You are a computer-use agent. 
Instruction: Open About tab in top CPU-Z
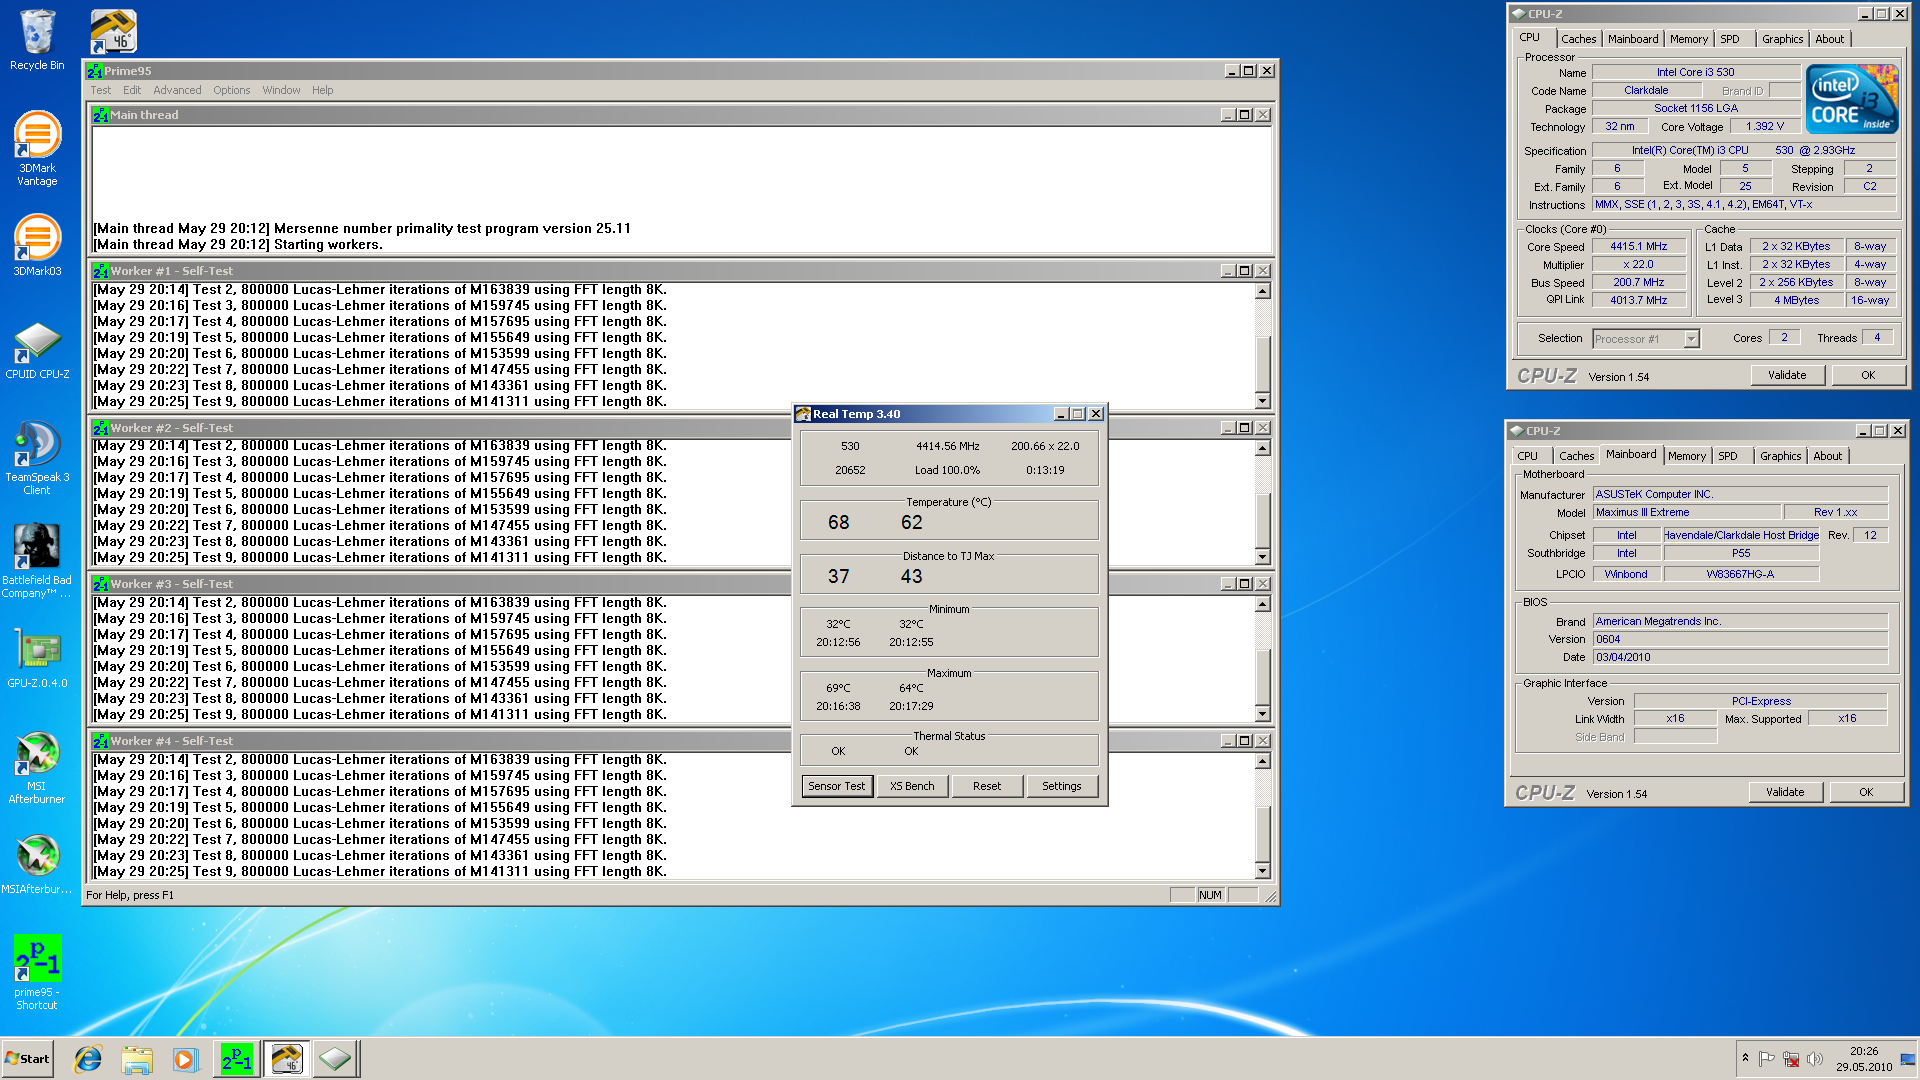pos(1830,39)
